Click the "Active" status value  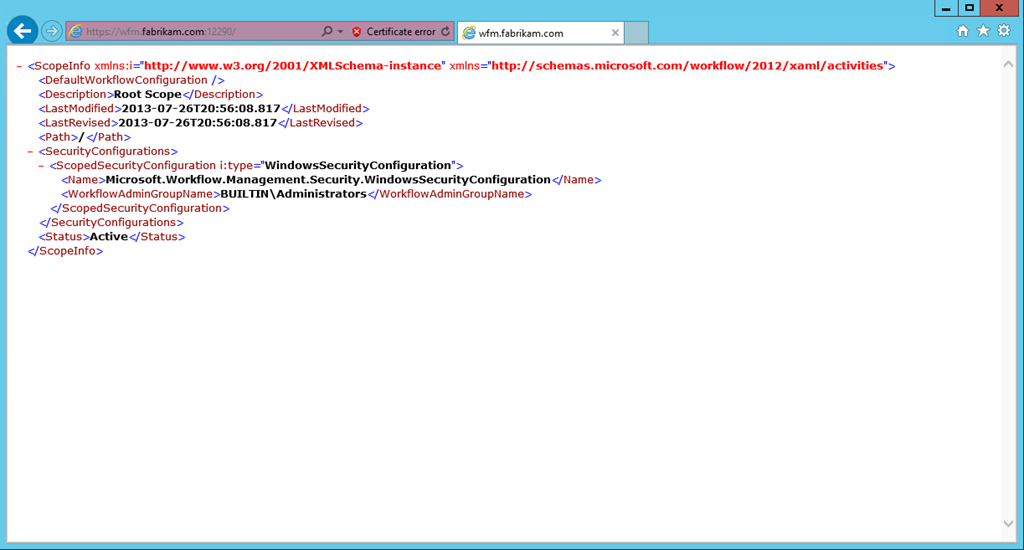109,236
